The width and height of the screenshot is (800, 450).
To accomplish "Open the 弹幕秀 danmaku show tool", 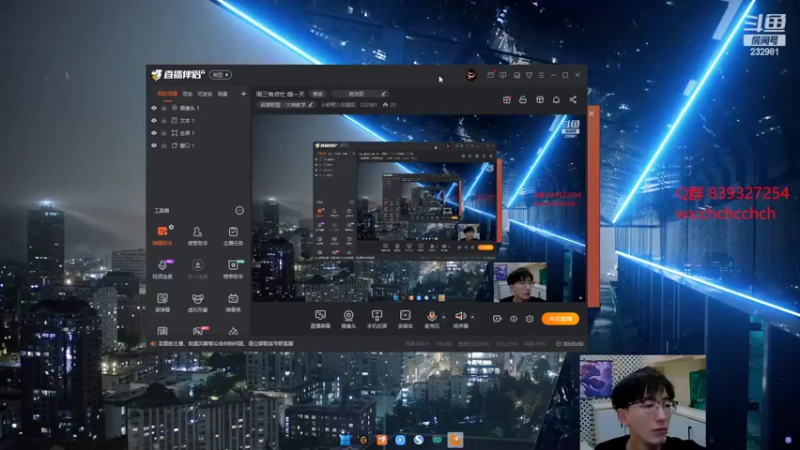I will 233,302.
